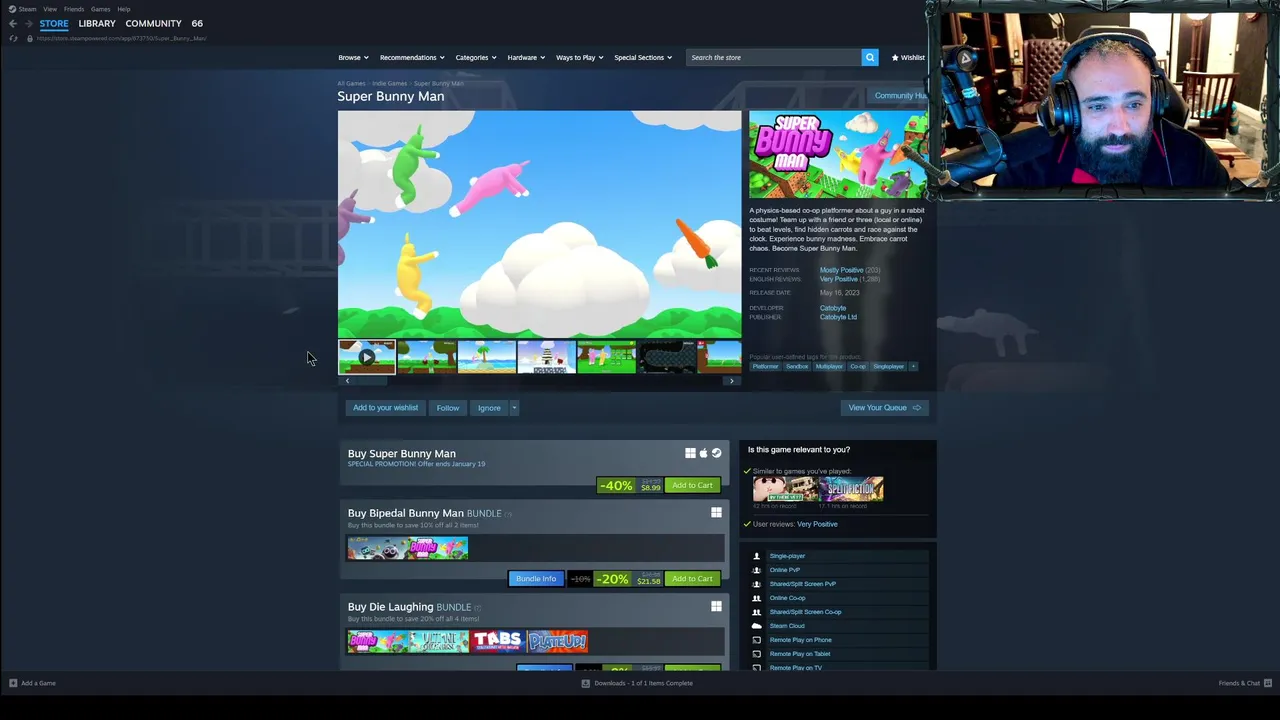Click the Follow button
1280x720 pixels.
pos(448,408)
